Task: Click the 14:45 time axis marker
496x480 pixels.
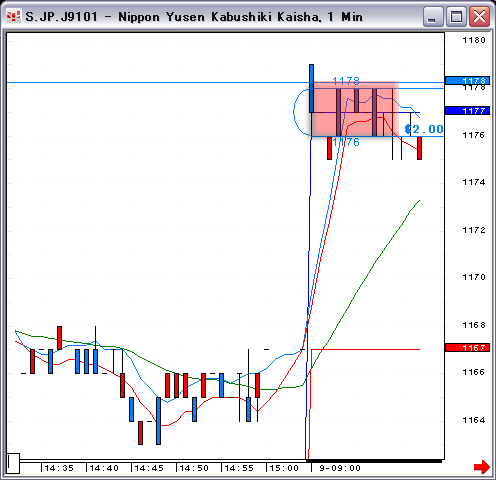Action: click(149, 468)
